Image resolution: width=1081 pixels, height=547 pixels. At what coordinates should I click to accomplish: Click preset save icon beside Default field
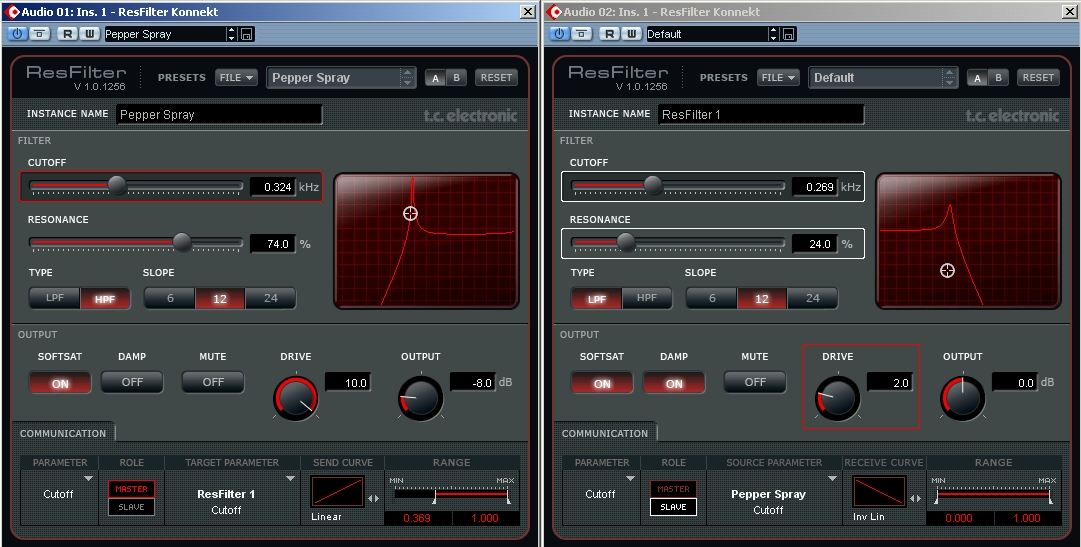click(x=789, y=34)
